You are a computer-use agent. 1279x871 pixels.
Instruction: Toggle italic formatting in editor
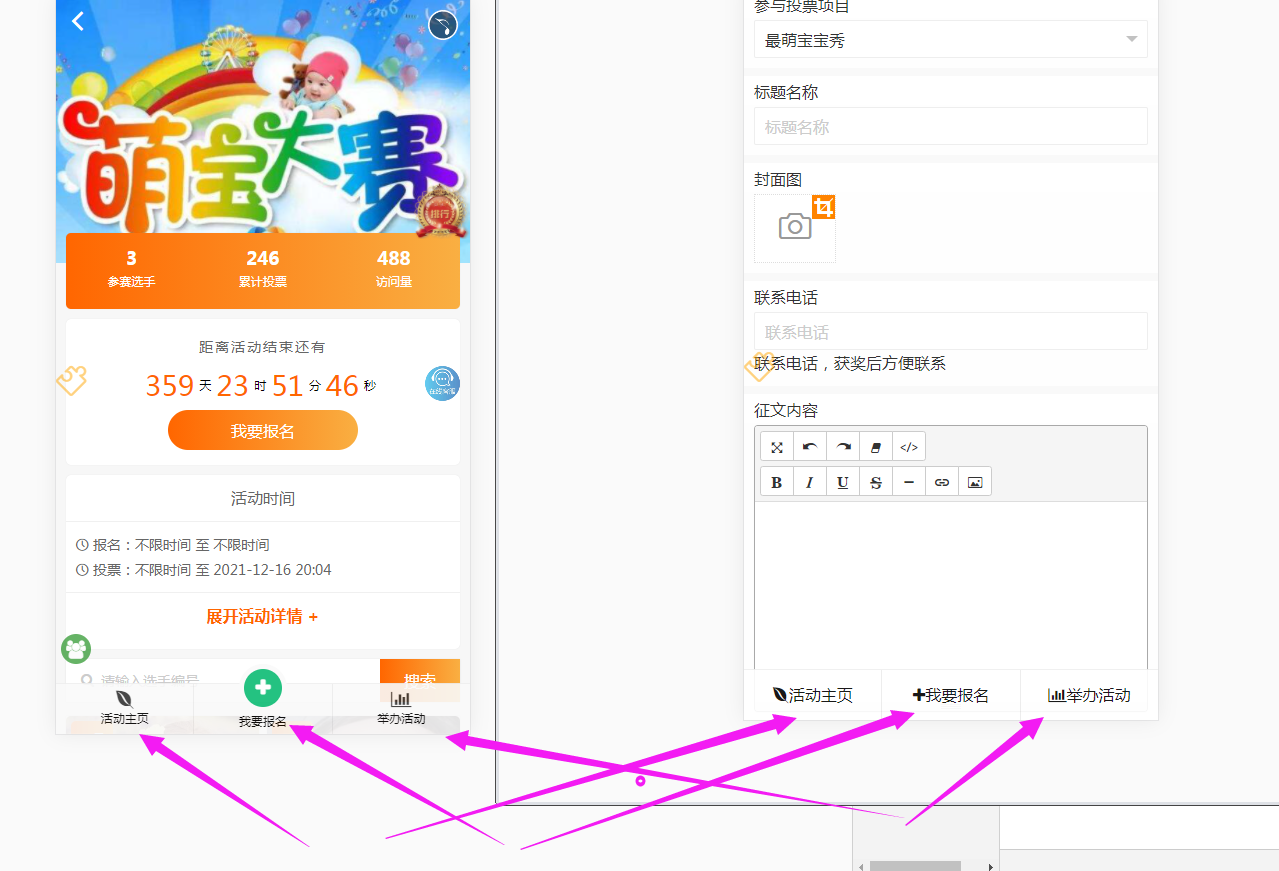click(810, 482)
